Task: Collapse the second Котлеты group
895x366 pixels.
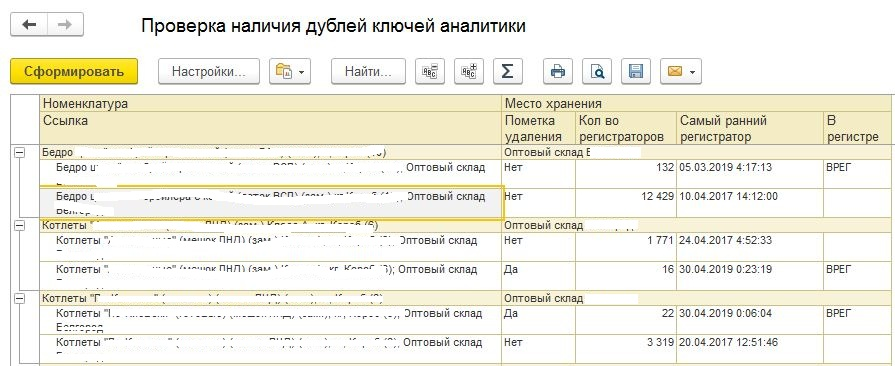Action: (19, 299)
